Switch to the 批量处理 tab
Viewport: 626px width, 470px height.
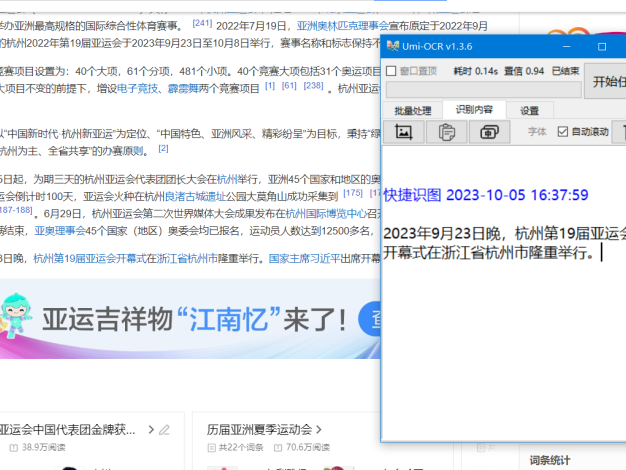click(412, 110)
